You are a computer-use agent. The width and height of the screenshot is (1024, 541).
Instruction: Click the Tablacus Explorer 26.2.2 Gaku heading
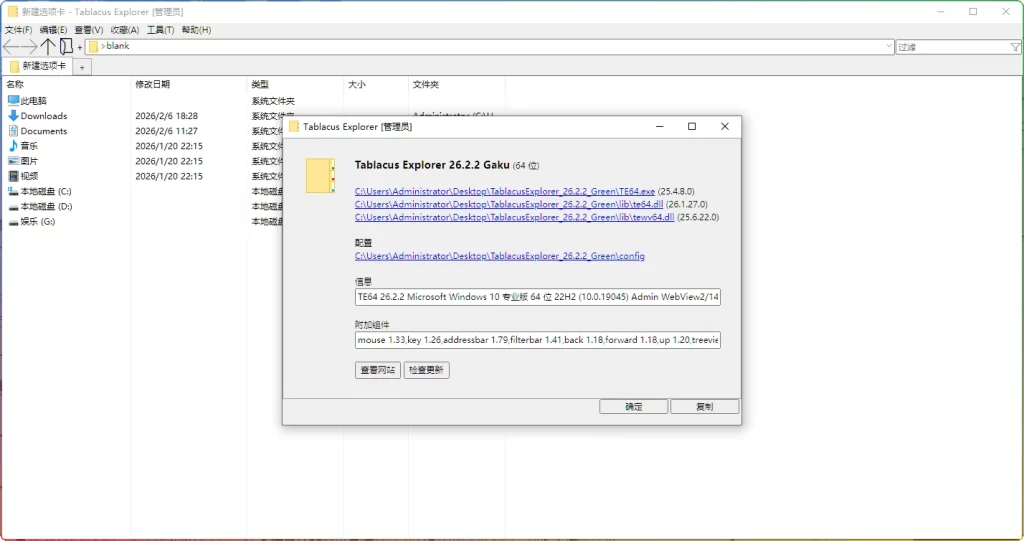point(432,165)
